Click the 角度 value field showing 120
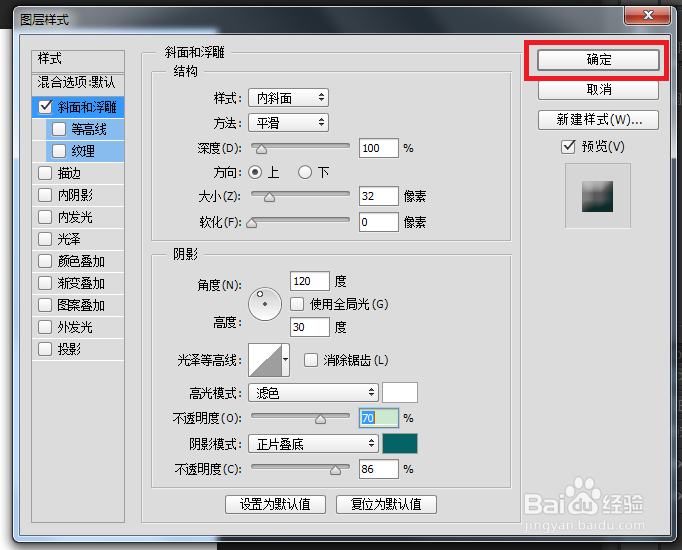 click(310, 281)
